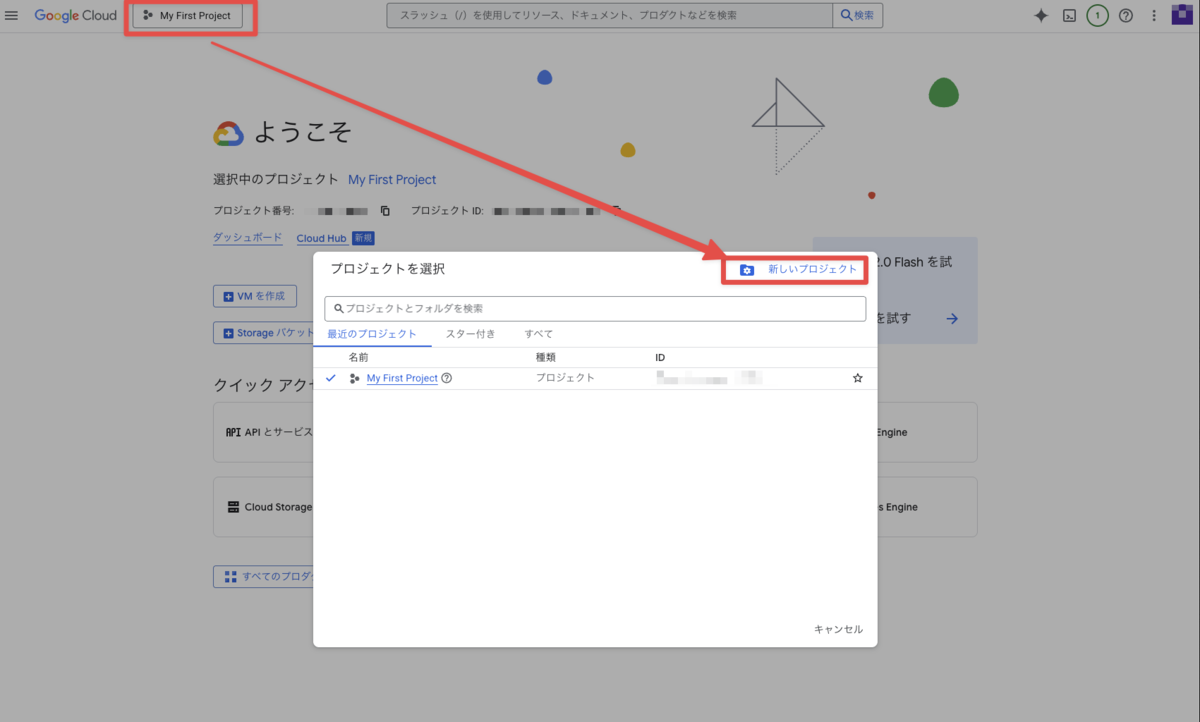Open the help question mark icon
The width and height of the screenshot is (1200, 722).
tap(1126, 16)
